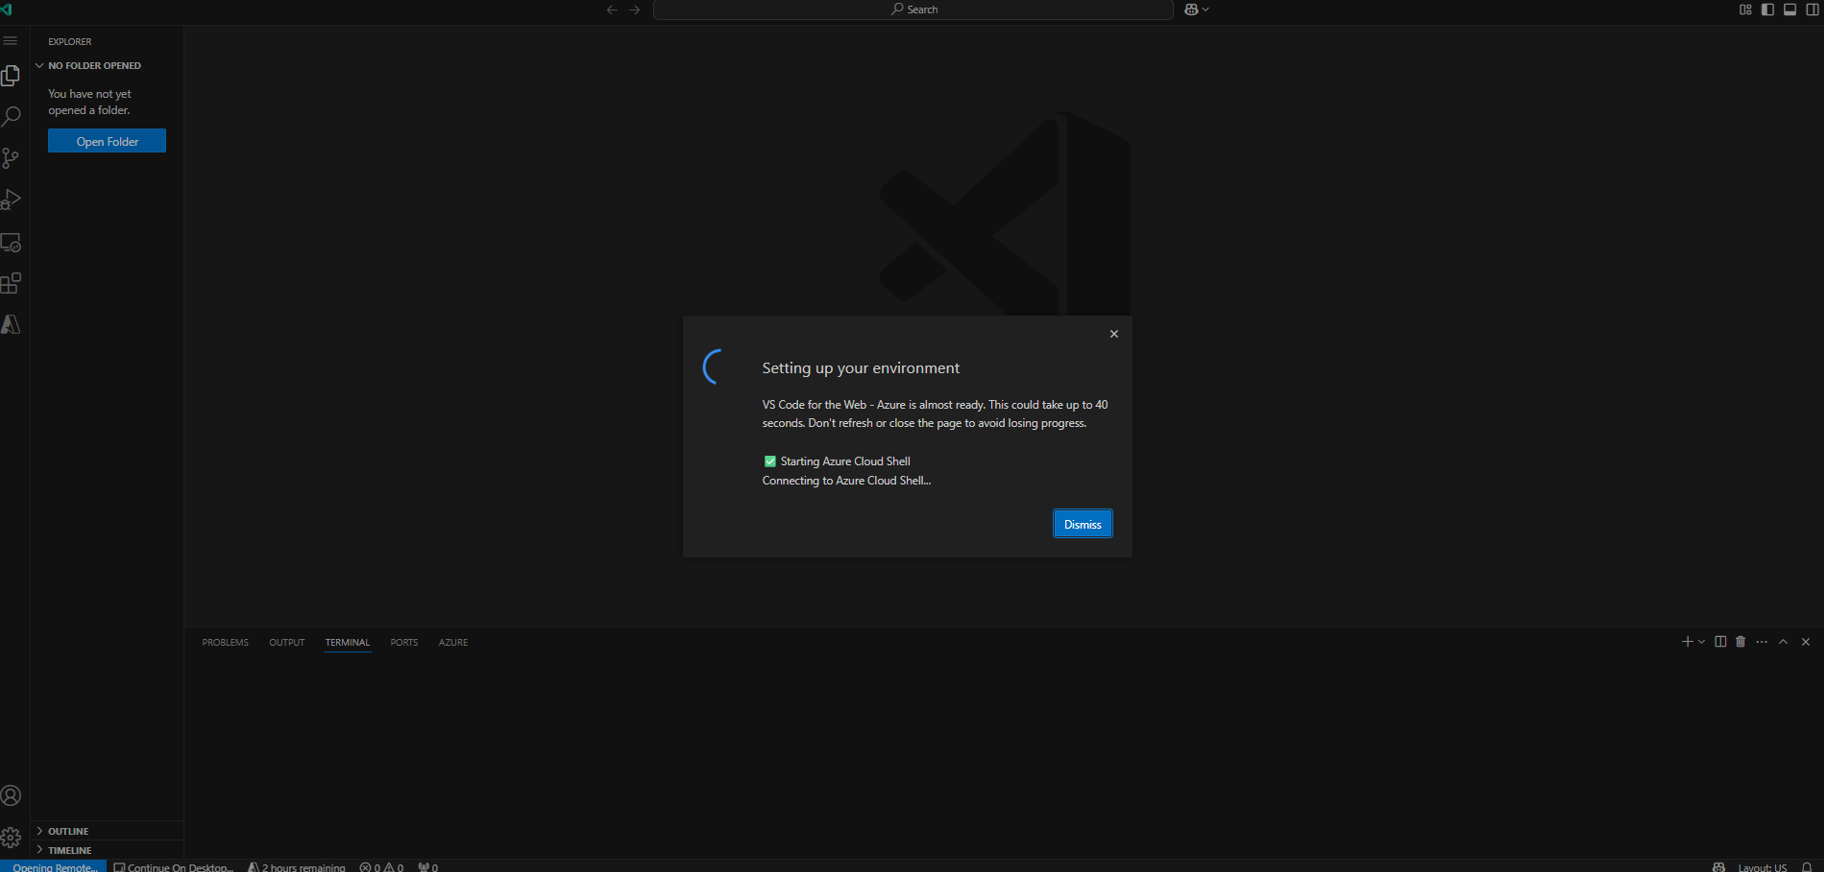Open the Manage gear settings icon

click(x=11, y=838)
